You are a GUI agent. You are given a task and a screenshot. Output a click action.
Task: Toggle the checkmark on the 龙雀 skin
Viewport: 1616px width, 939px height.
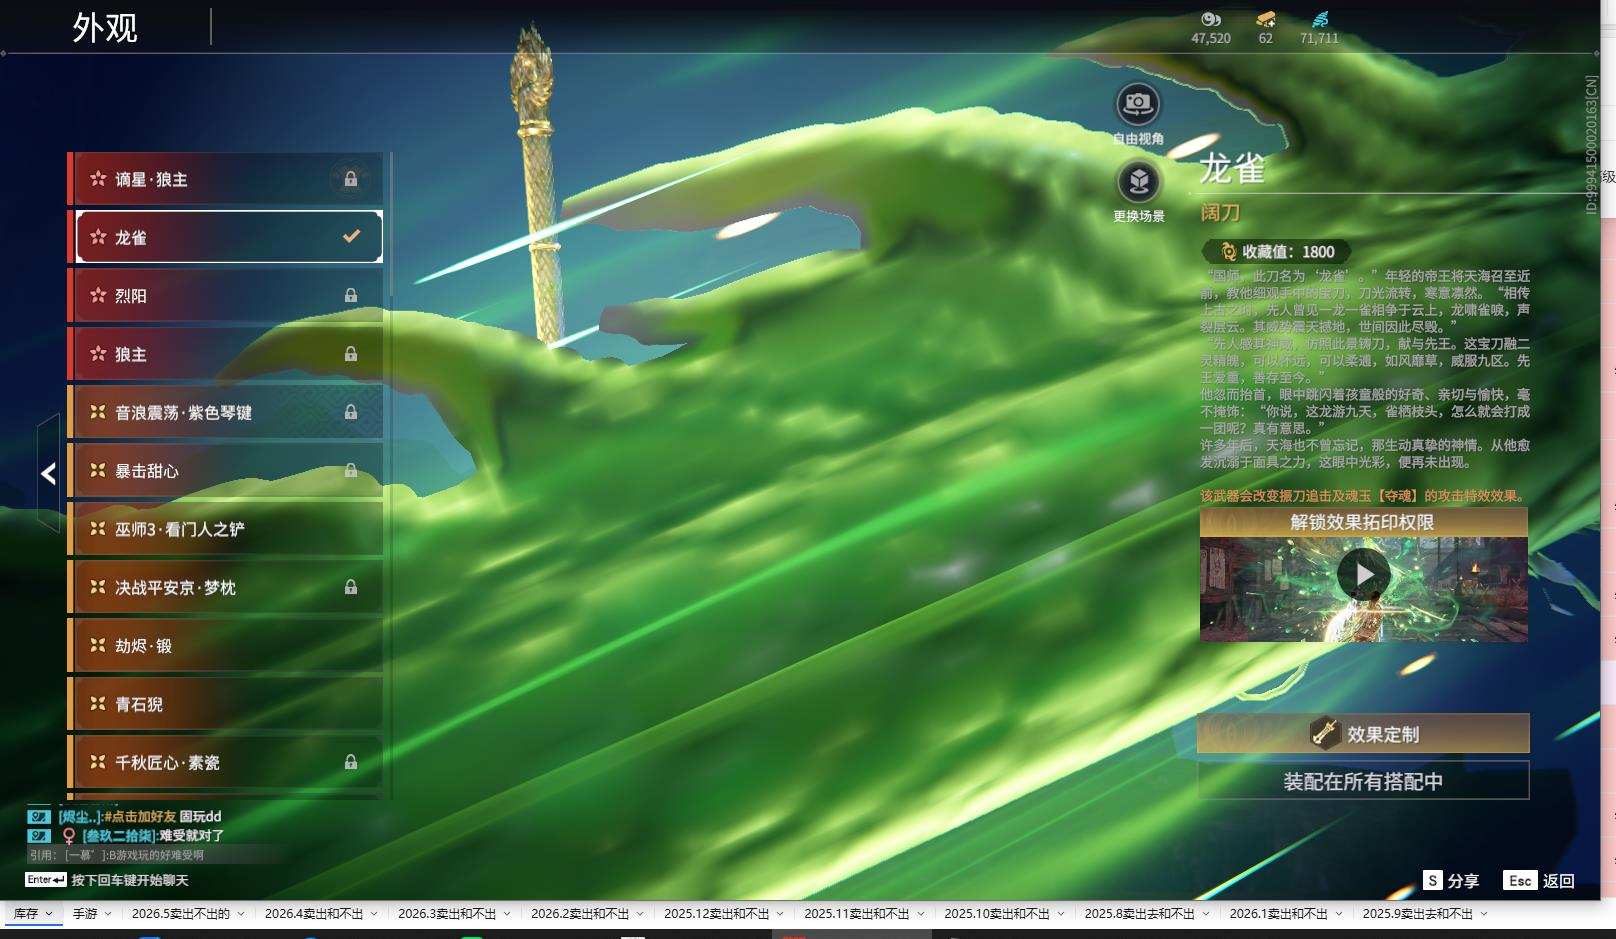pos(351,237)
